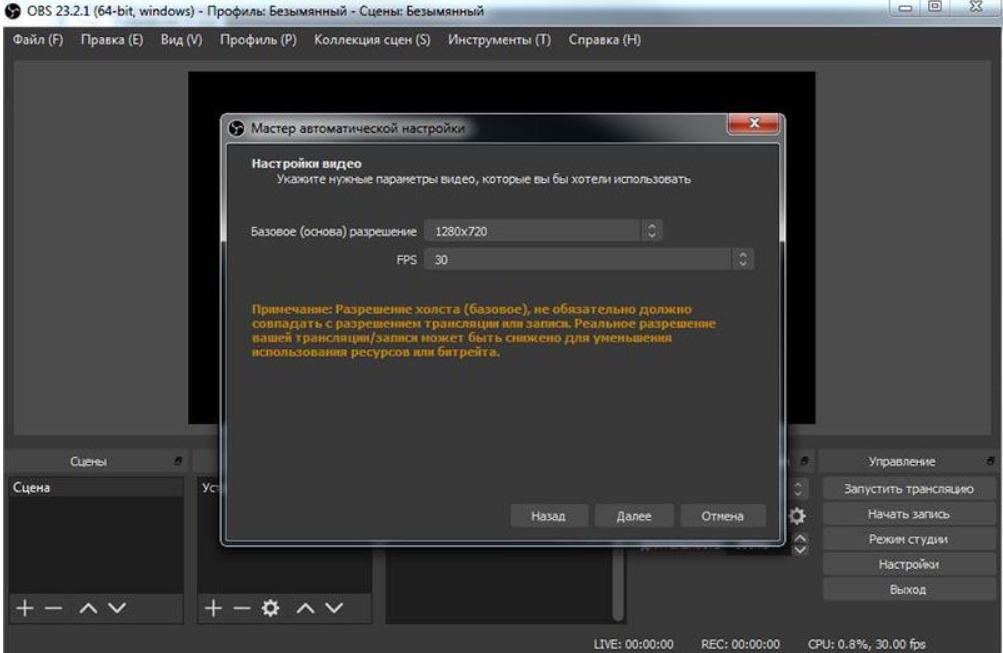
Task: Open the Правка (E) menu
Action: tap(111, 40)
